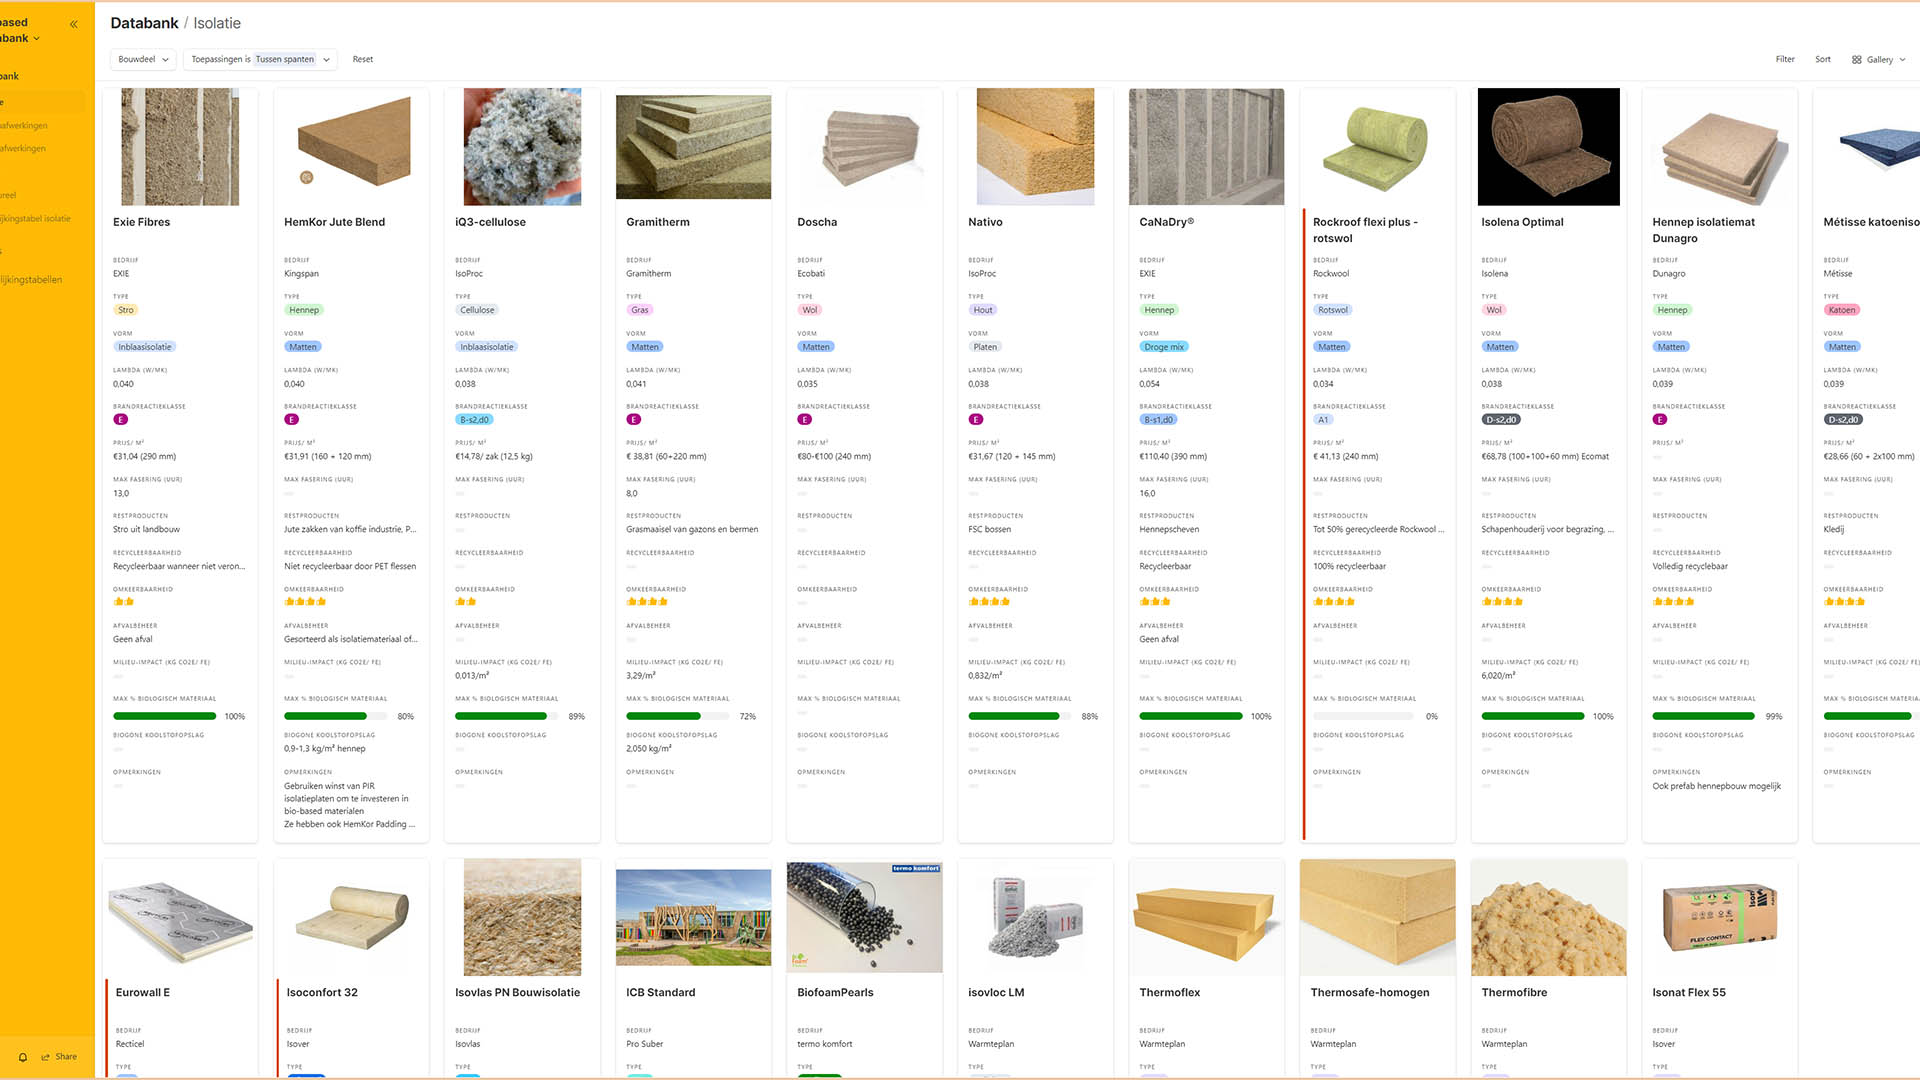1920x1080 pixels.
Task: Click the Gallery grid view icon
Action: click(1856, 60)
